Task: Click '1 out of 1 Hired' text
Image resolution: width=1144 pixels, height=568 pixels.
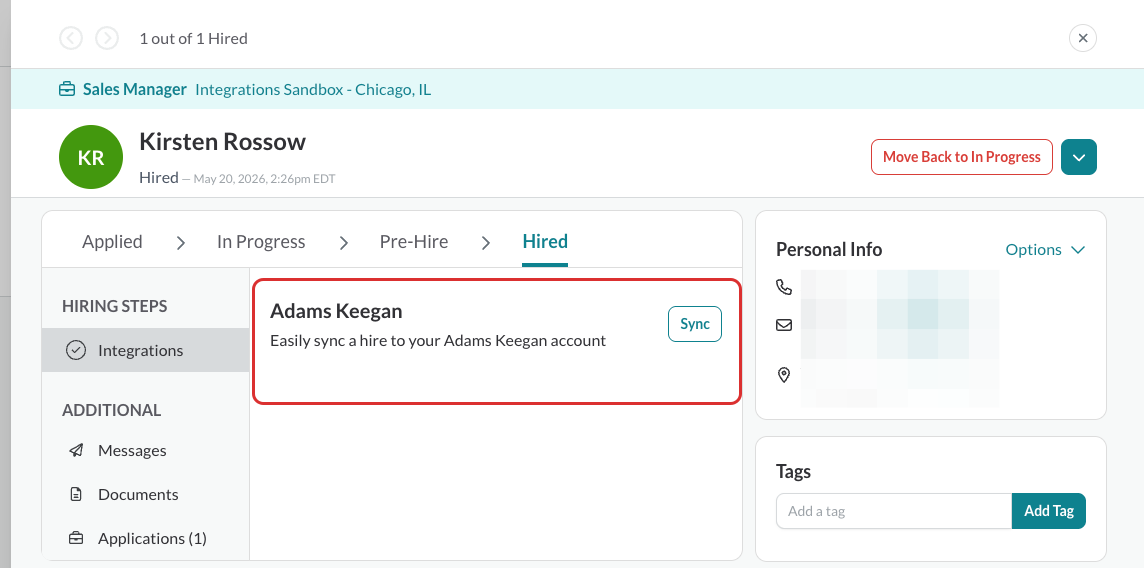Action: coord(193,39)
